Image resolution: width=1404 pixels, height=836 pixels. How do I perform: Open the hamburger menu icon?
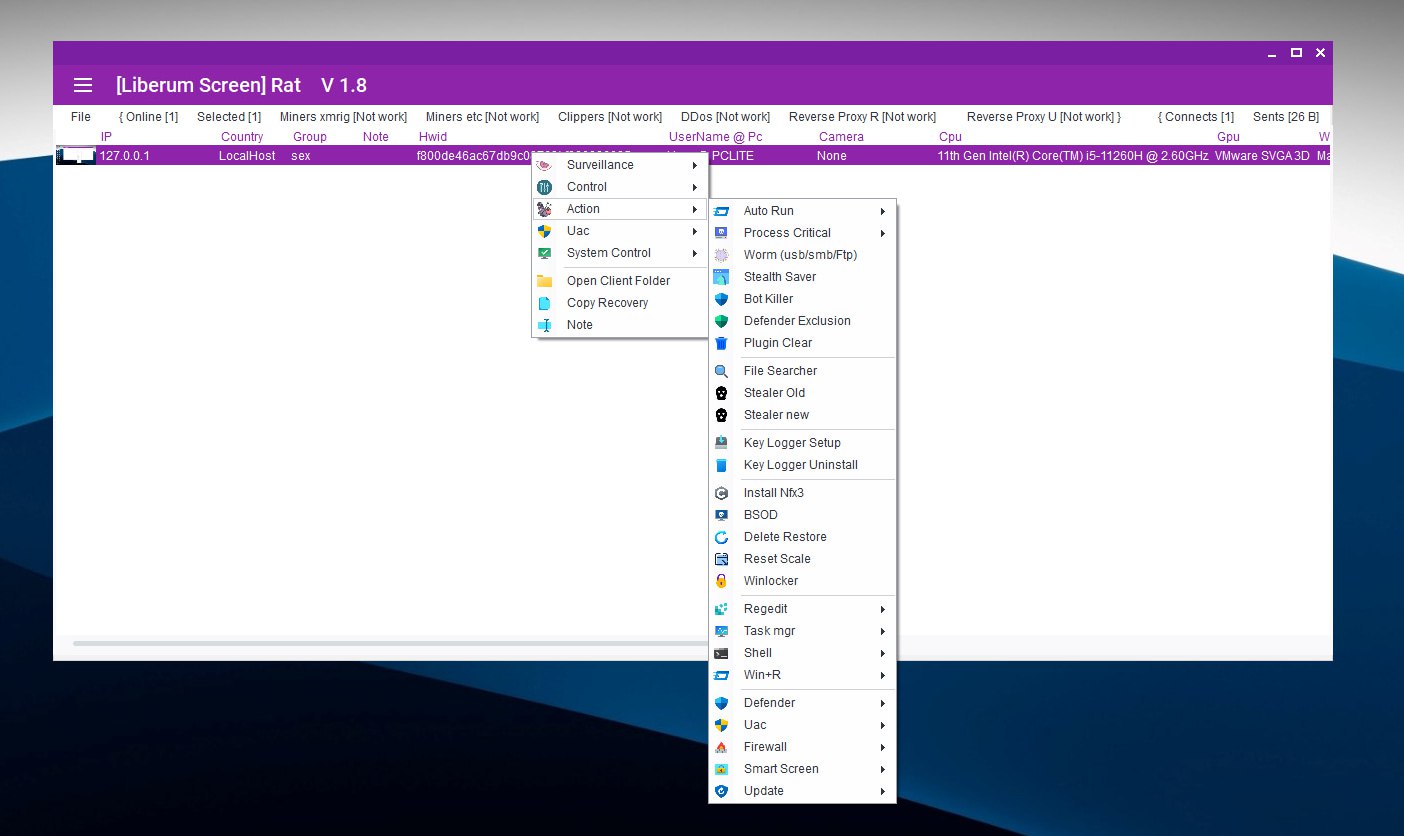coord(83,86)
